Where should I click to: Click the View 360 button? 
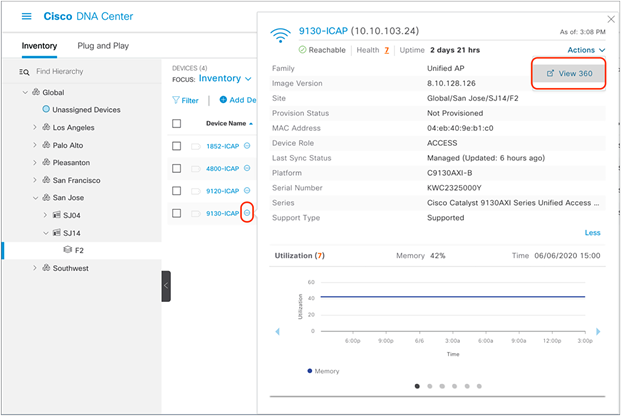569,73
